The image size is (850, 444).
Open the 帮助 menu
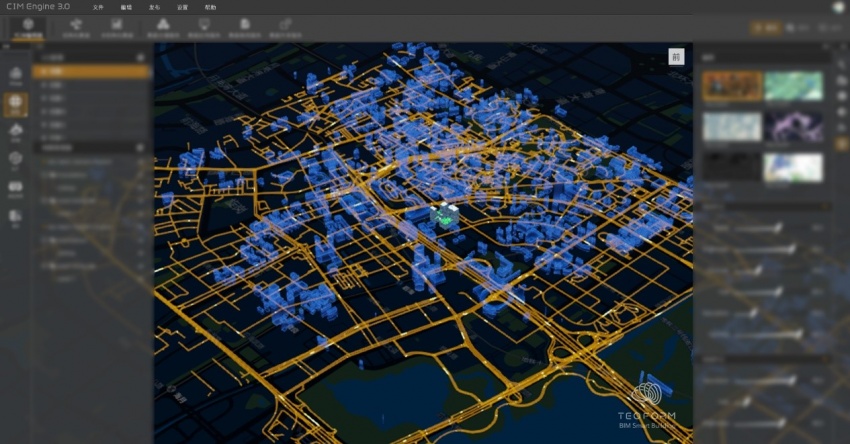pos(211,7)
